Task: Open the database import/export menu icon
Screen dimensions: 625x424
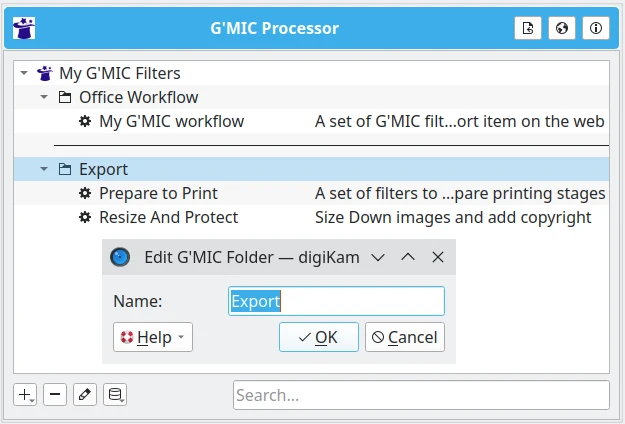Action: click(x=115, y=395)
